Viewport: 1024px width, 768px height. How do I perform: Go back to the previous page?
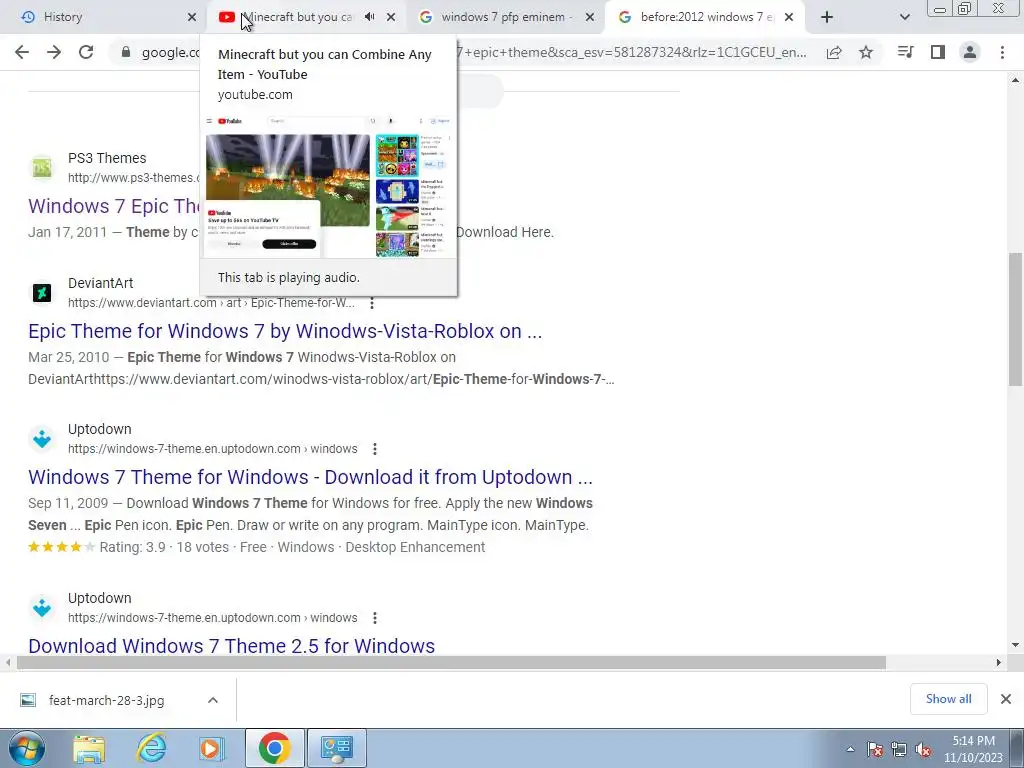point(22,52)
